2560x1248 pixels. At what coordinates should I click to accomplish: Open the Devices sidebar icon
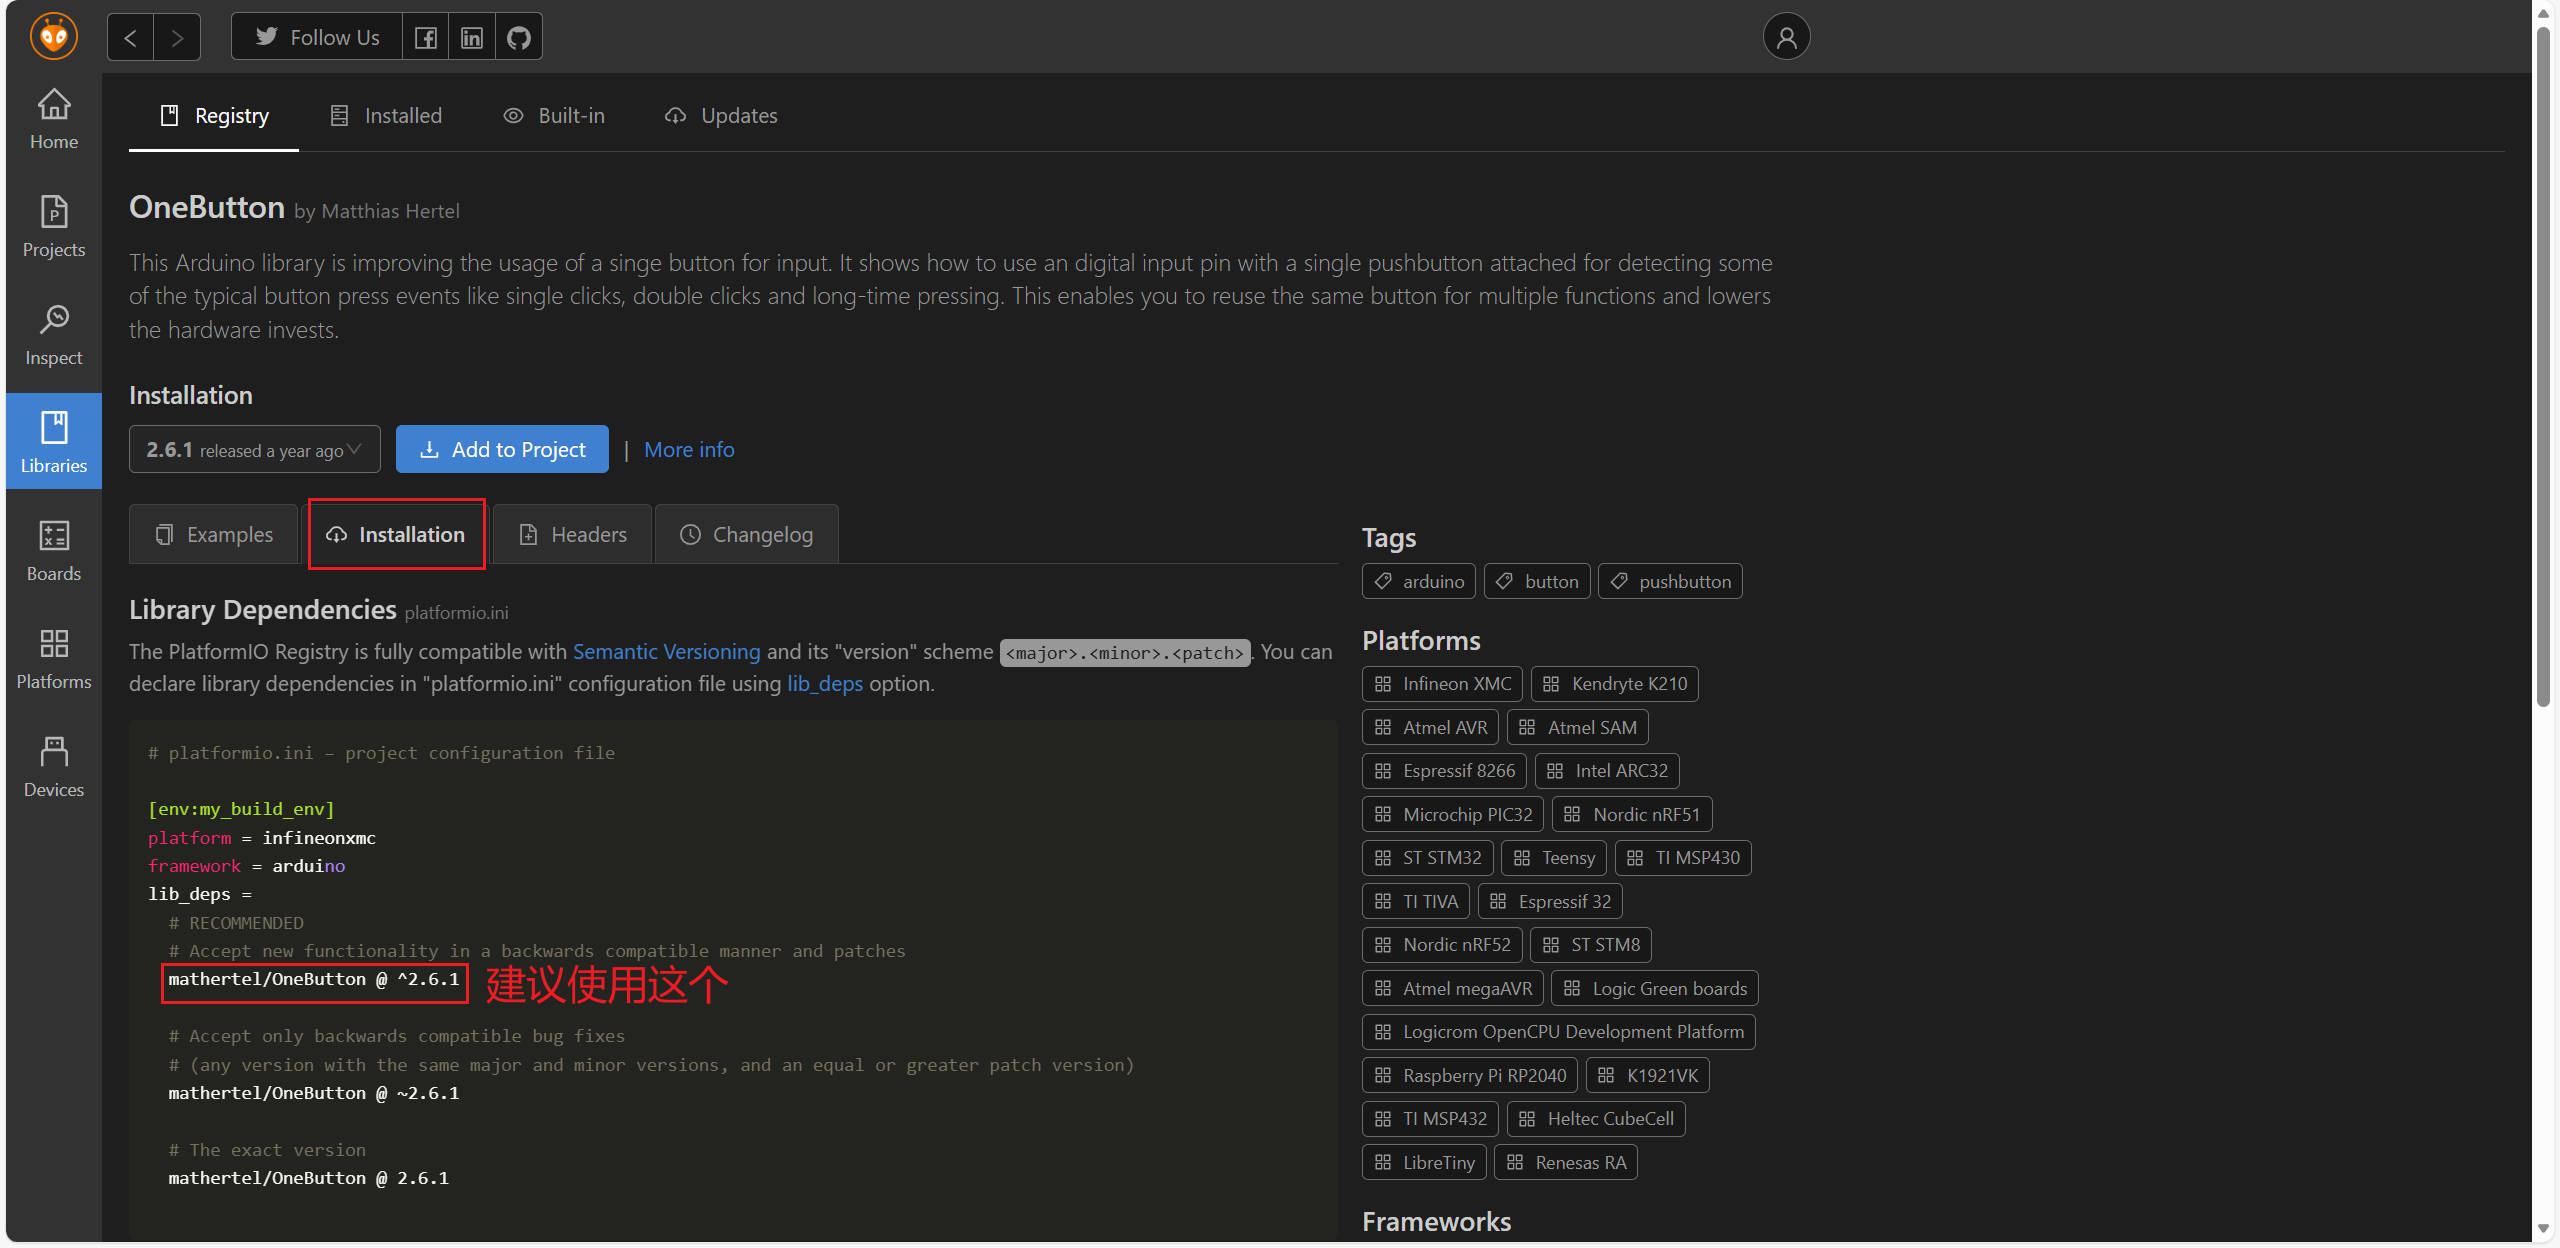tap(54, 767)
